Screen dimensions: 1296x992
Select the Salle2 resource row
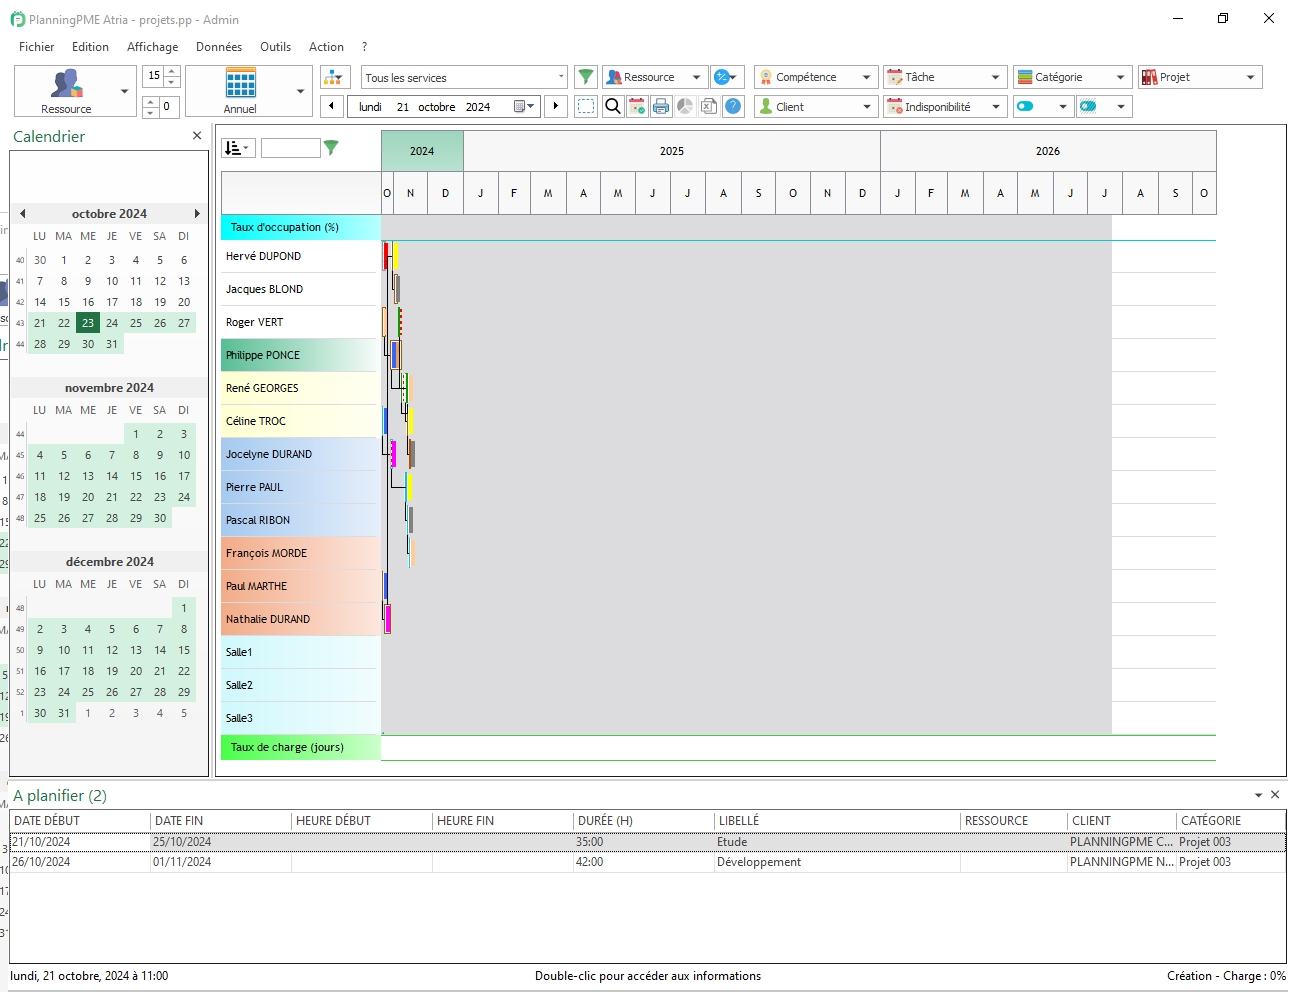tap(300, 685)
